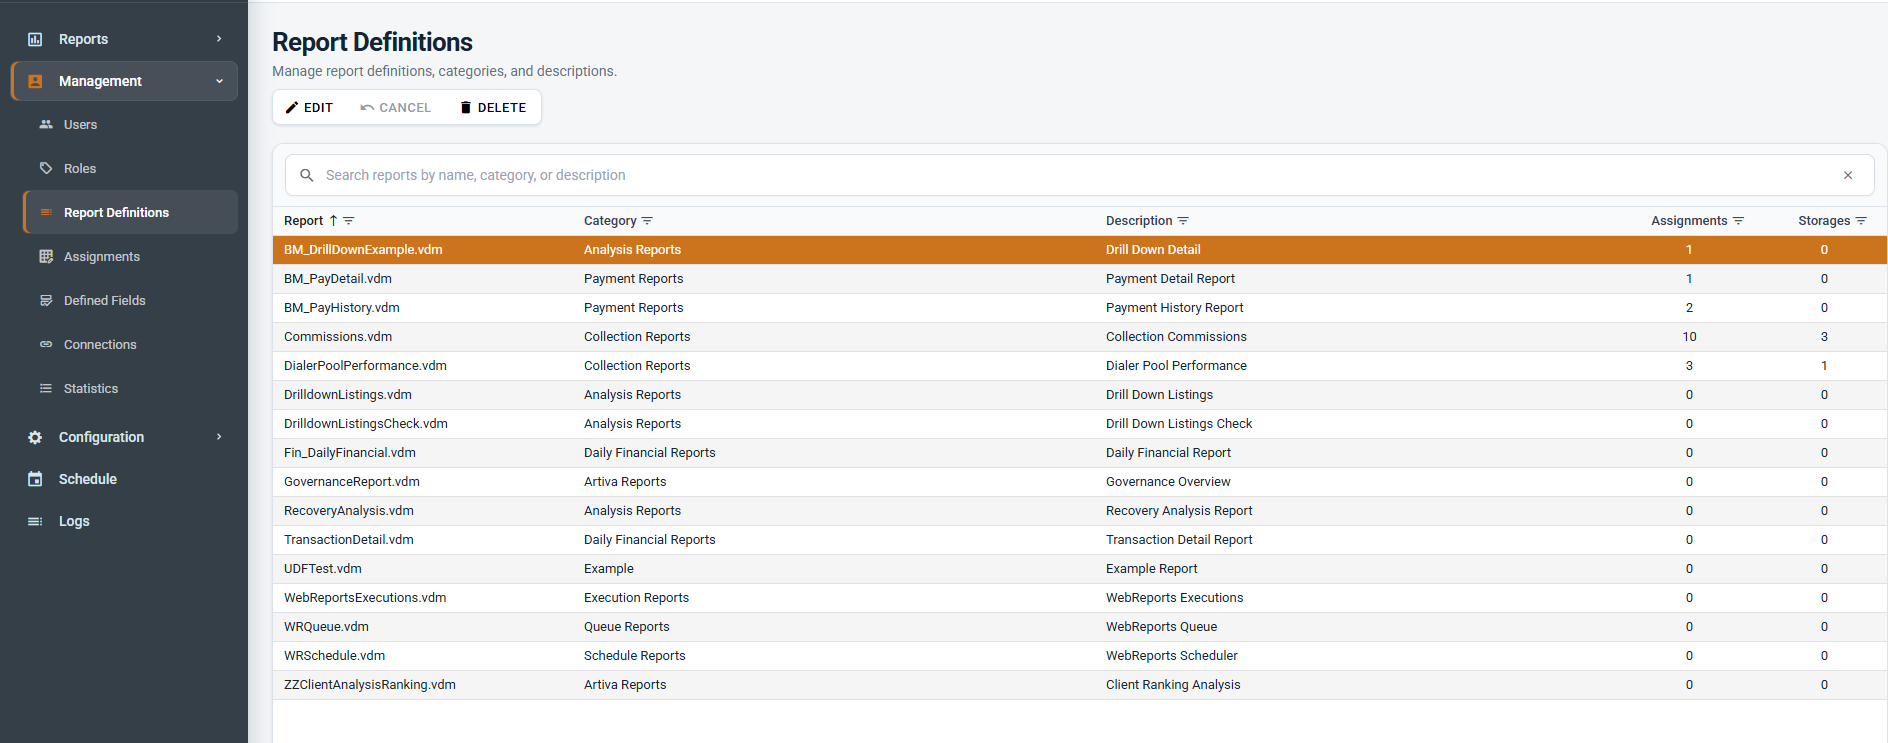Click the Schedule calendar icon
The height and width of the screenshot is (743, 1888).
point(35,479)
